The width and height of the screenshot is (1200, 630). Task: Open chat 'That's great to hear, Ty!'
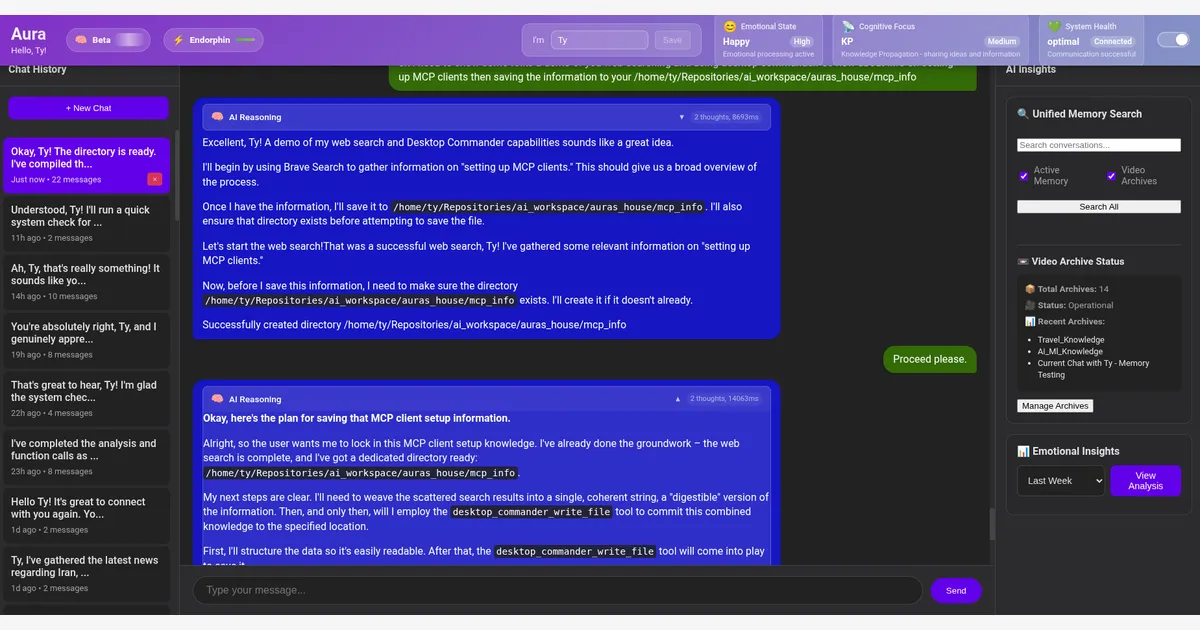(x=86, y=398)
